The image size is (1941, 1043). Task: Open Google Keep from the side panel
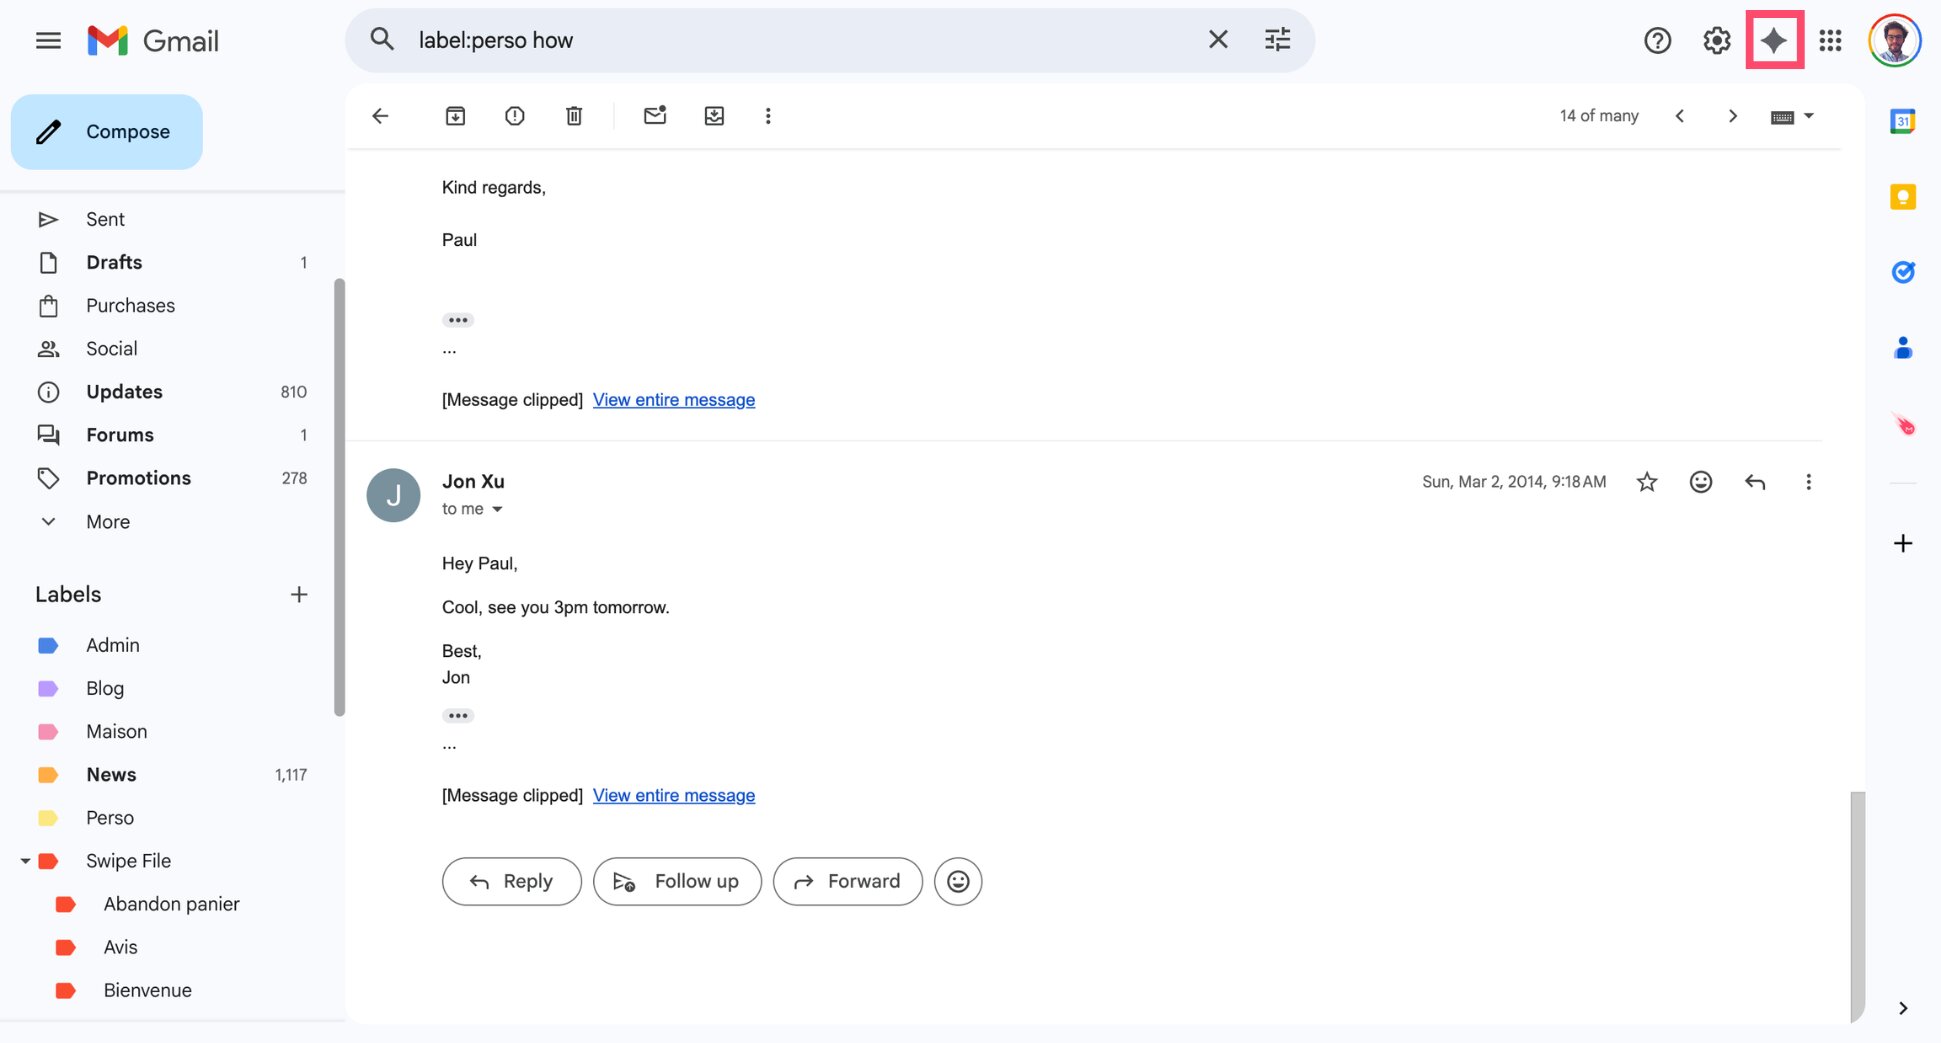[x=1903, y=197]
